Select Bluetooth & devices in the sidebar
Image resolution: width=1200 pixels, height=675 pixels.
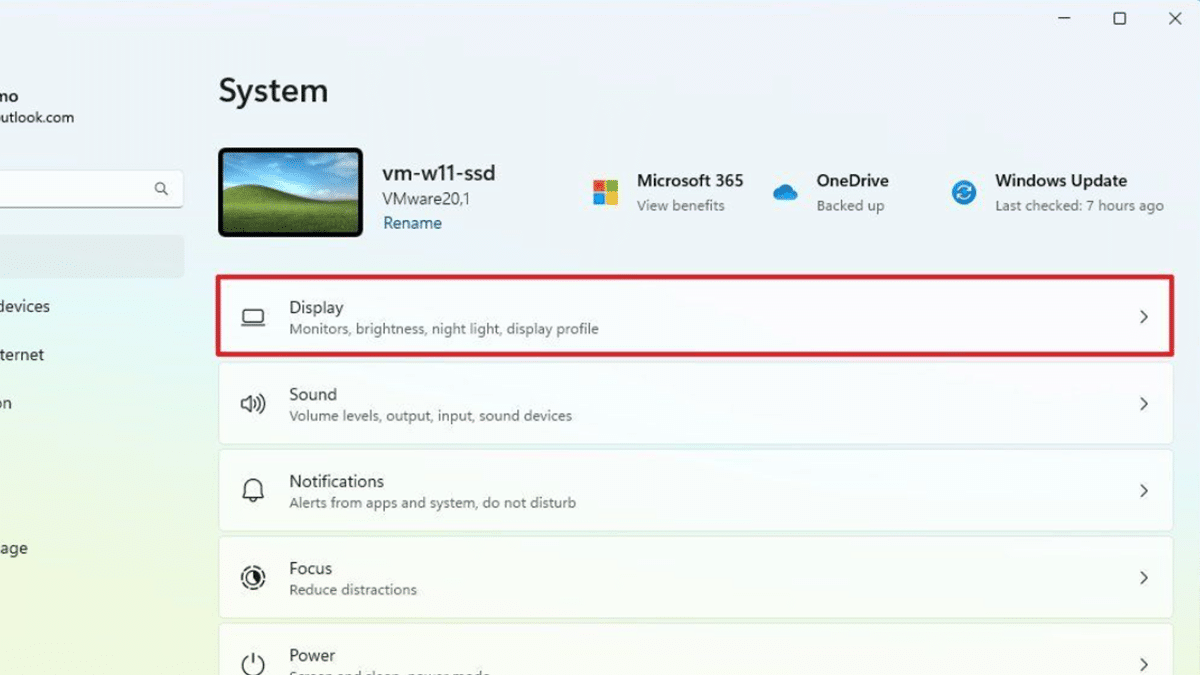coord(25,306)
